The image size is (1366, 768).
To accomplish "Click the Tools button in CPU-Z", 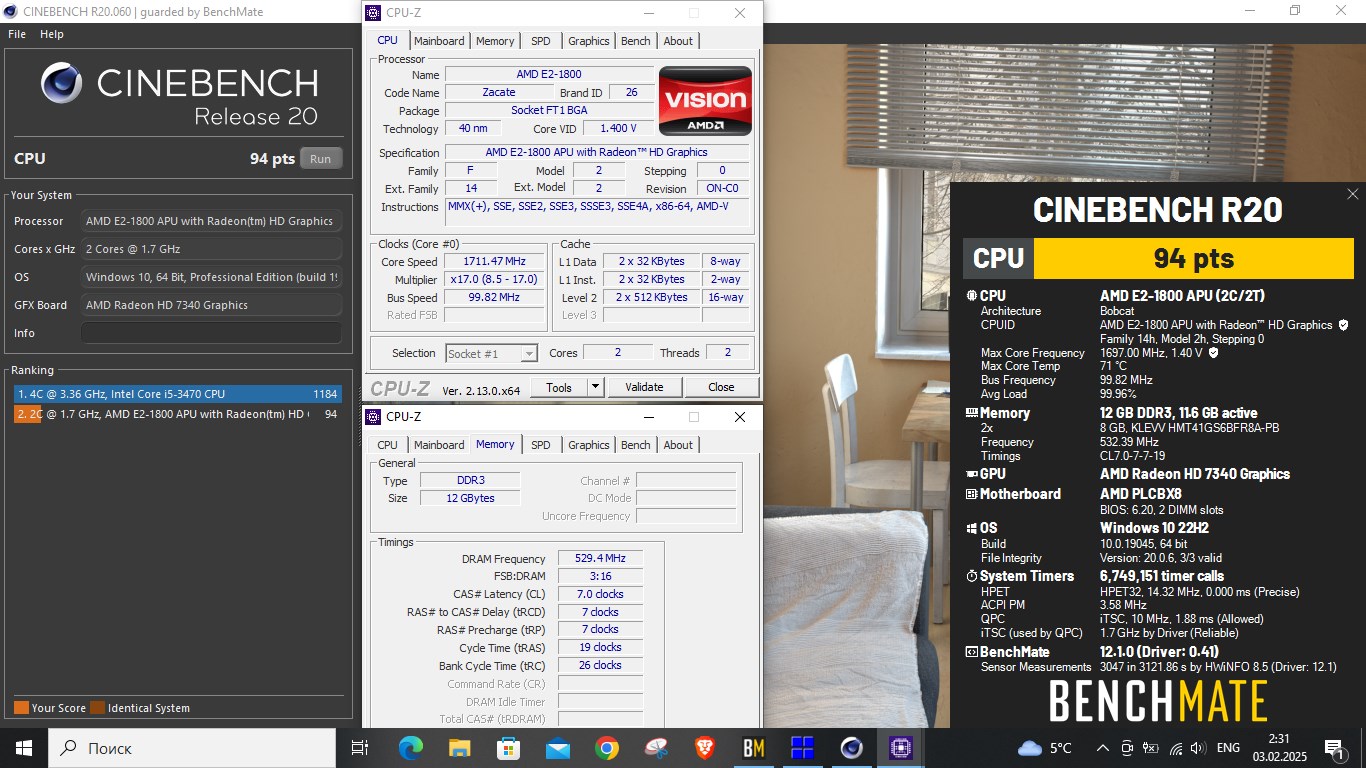I will pyautogui.click(x=558, y=387).
